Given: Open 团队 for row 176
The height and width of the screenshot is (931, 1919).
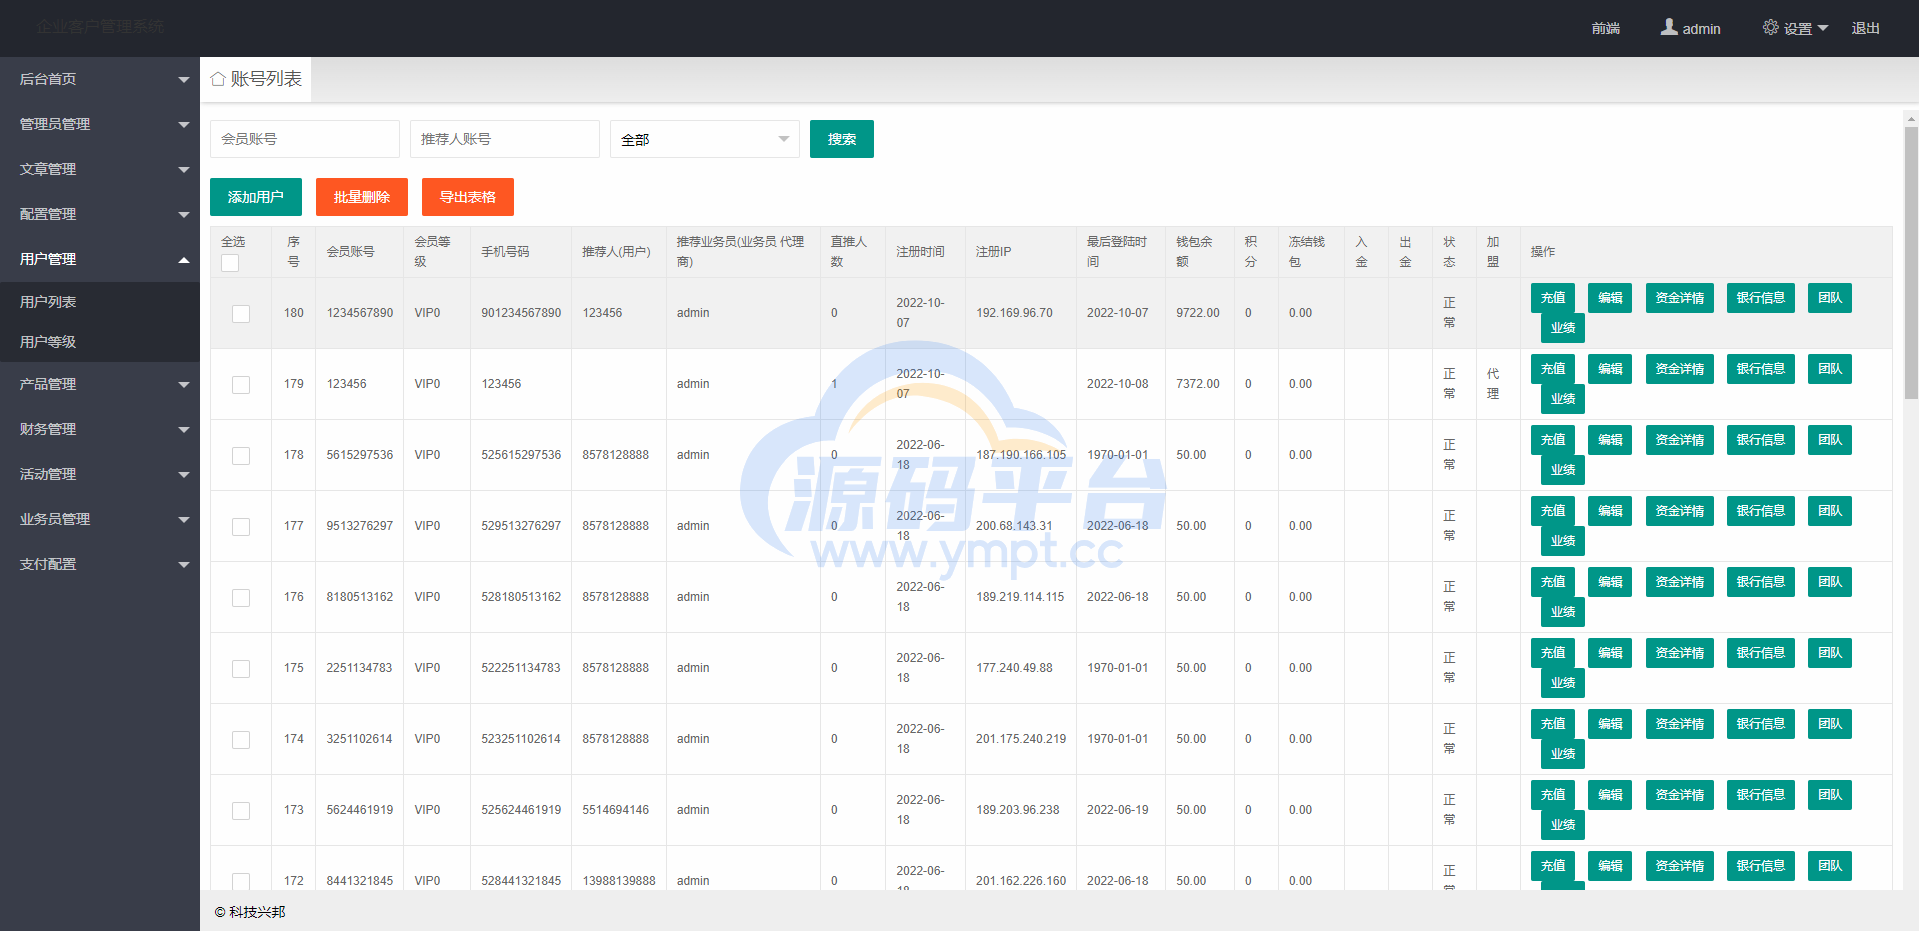Looking at the screenshot, I should point(1830,582).
